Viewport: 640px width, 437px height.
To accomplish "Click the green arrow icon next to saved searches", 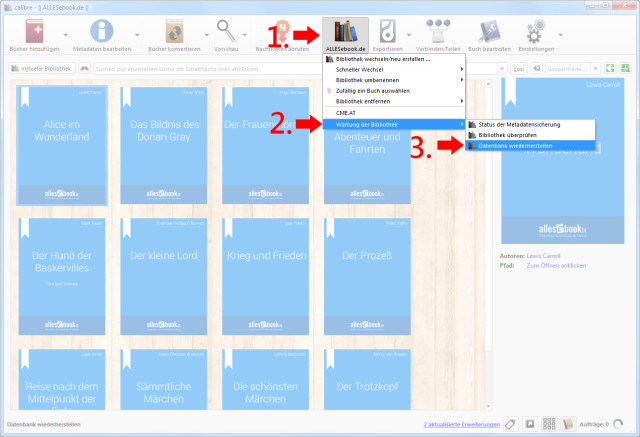I will point(610,69).
